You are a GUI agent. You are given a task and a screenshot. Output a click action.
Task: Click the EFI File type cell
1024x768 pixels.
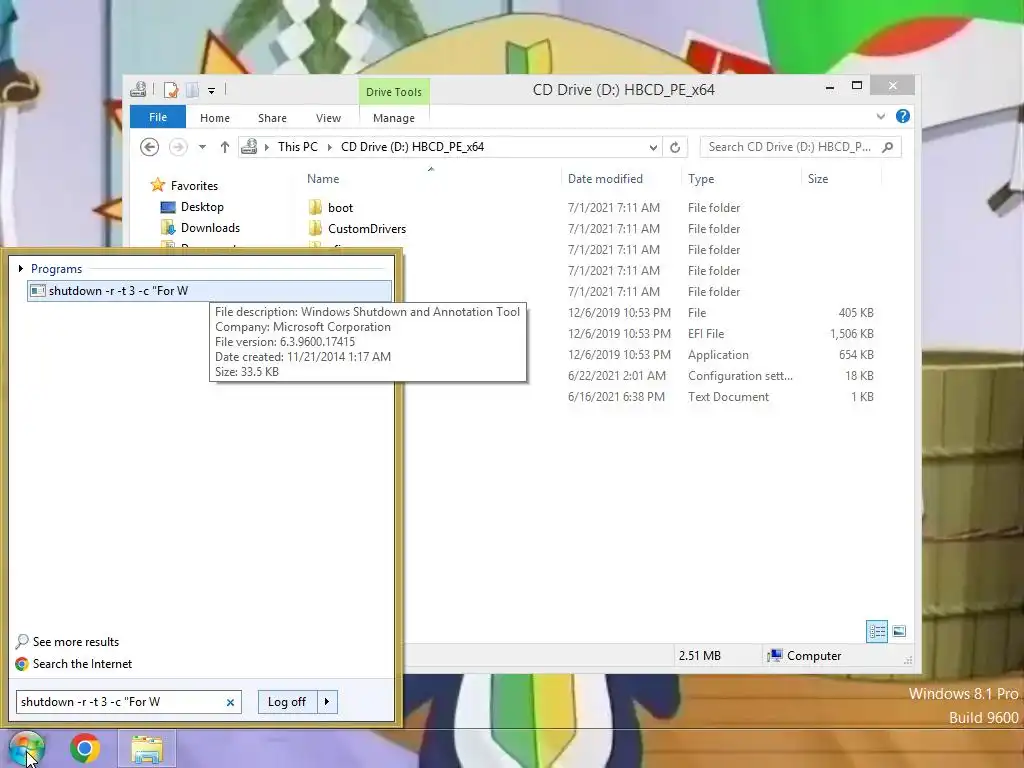[706, 334]
